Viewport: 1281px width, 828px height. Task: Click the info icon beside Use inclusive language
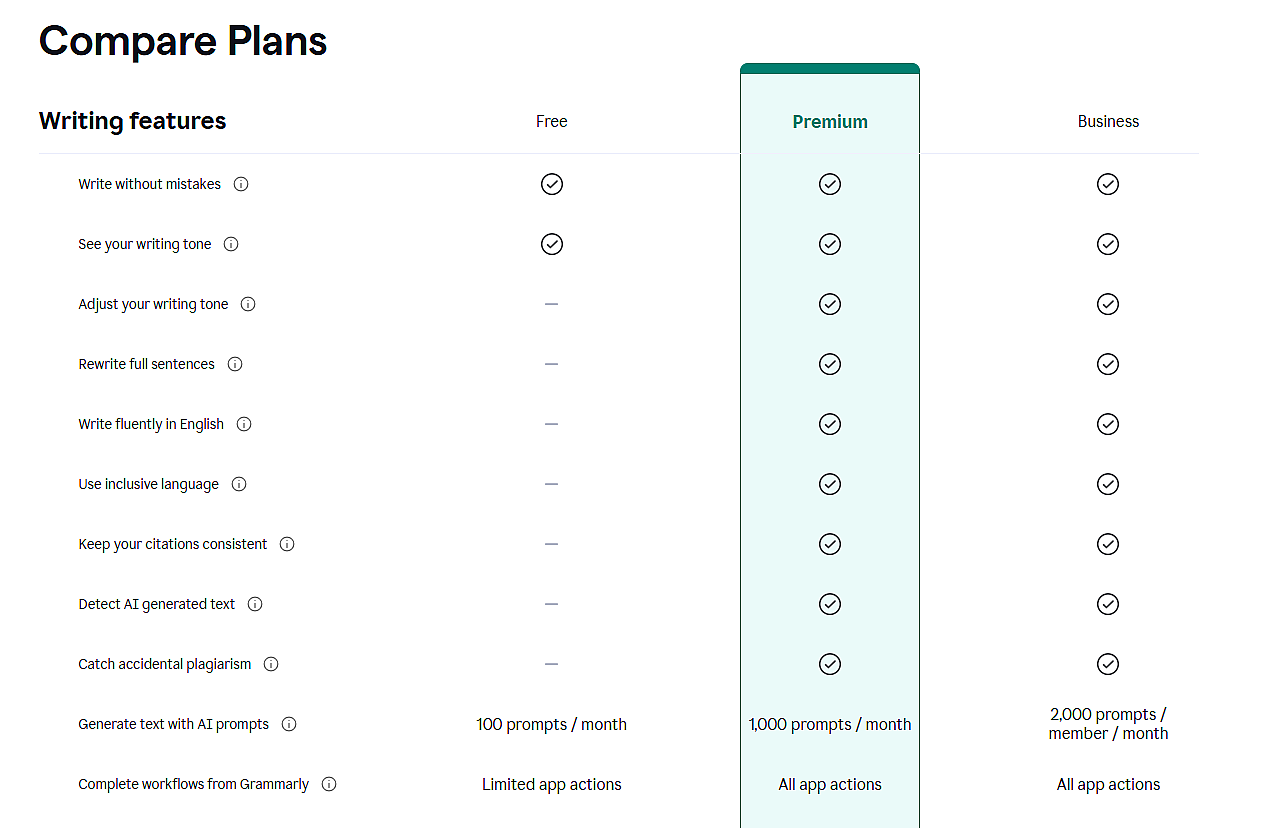click(238, 484)
